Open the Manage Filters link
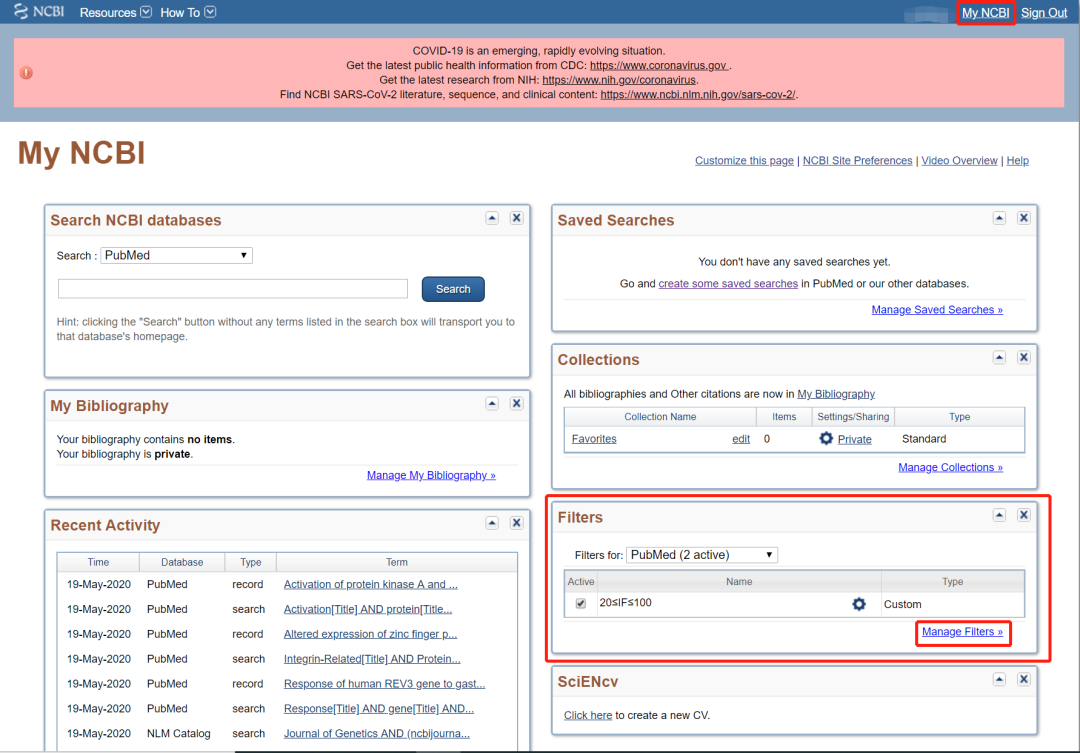 click(x=962, y=633)
